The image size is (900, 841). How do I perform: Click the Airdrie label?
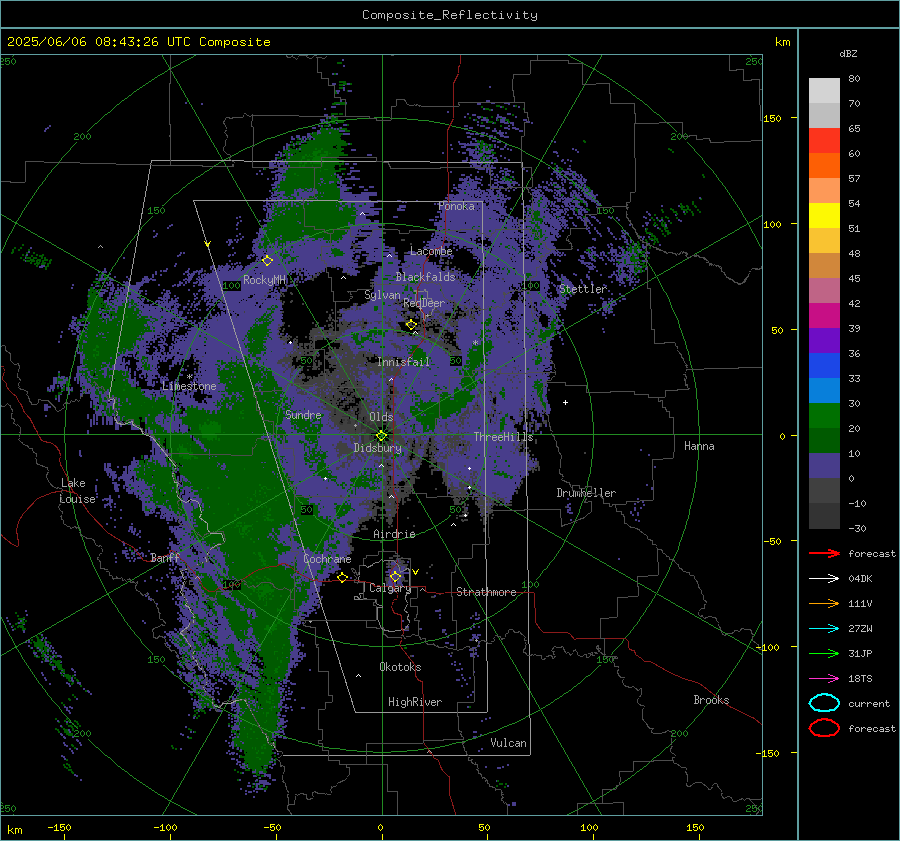click(x=394, y=534)
